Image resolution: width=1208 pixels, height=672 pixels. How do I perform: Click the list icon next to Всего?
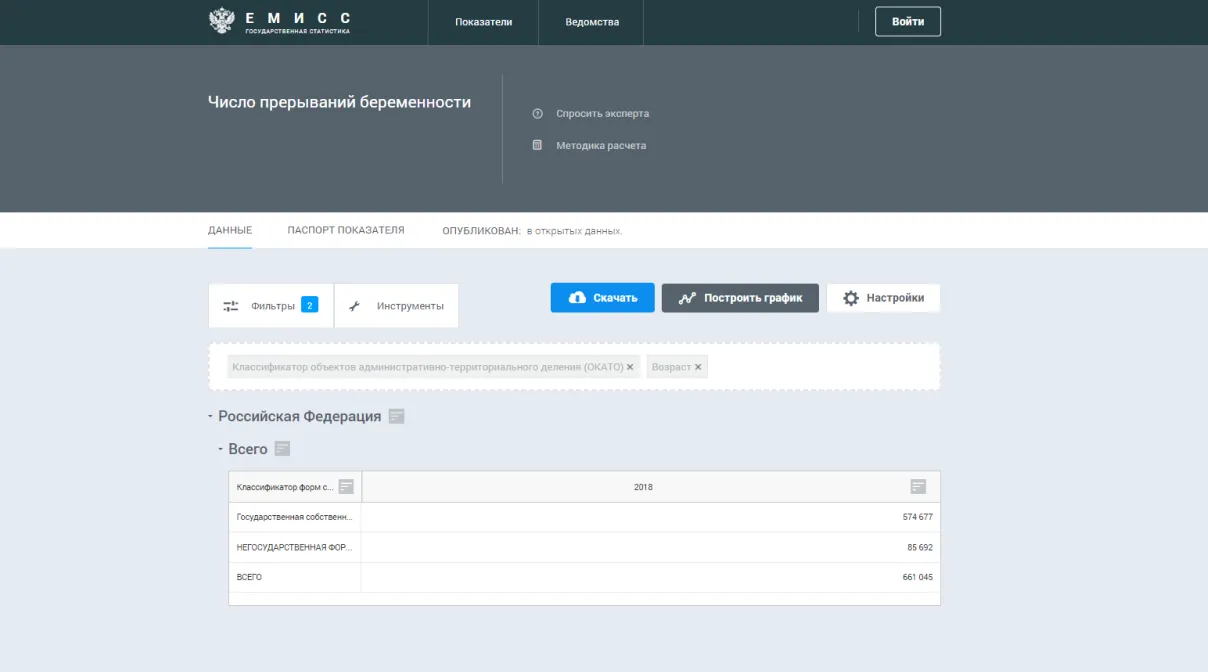(x=282, y=449)
